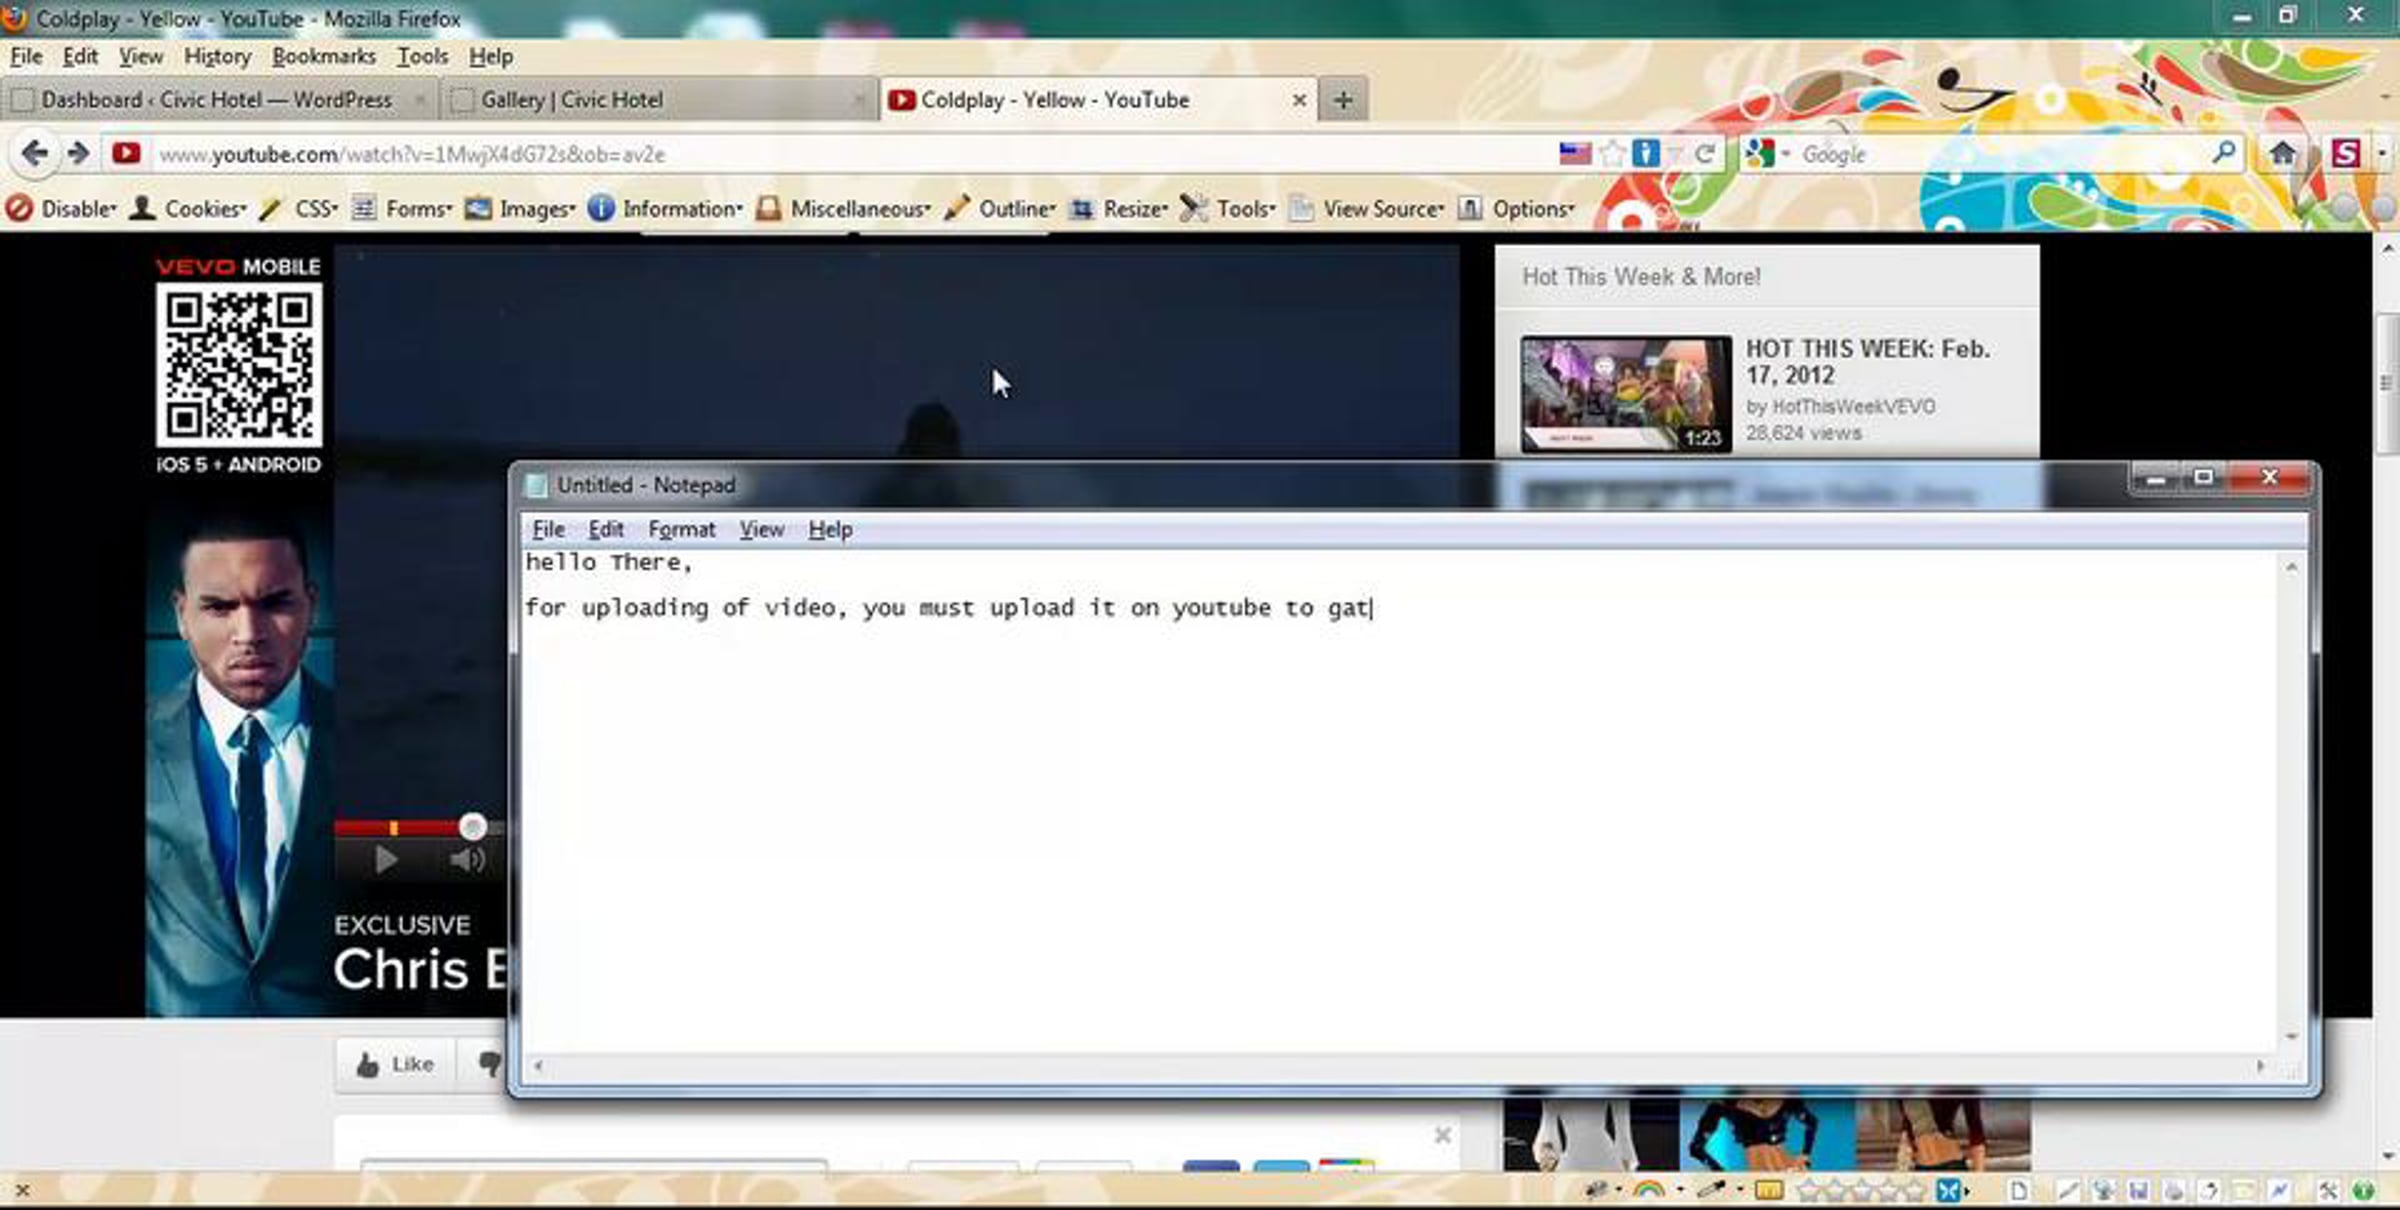Viewport: 2400px width, 1210px height.
Task: Click the blank page icon in status bar
Action: click(2019, 1190)
